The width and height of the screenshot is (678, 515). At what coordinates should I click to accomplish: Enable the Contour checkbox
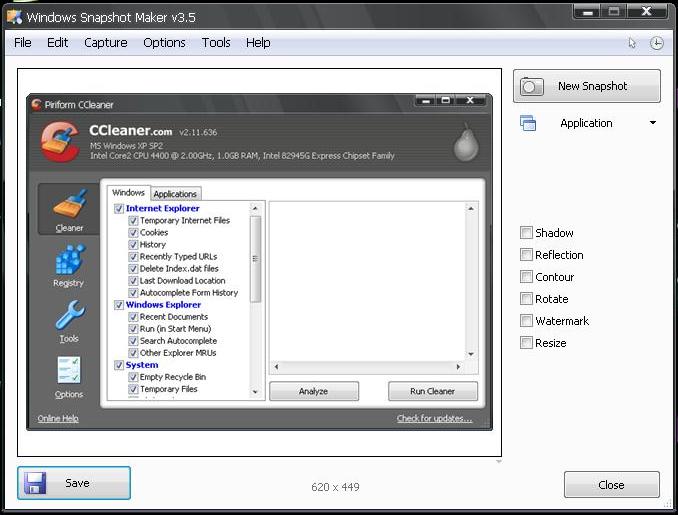526,277
